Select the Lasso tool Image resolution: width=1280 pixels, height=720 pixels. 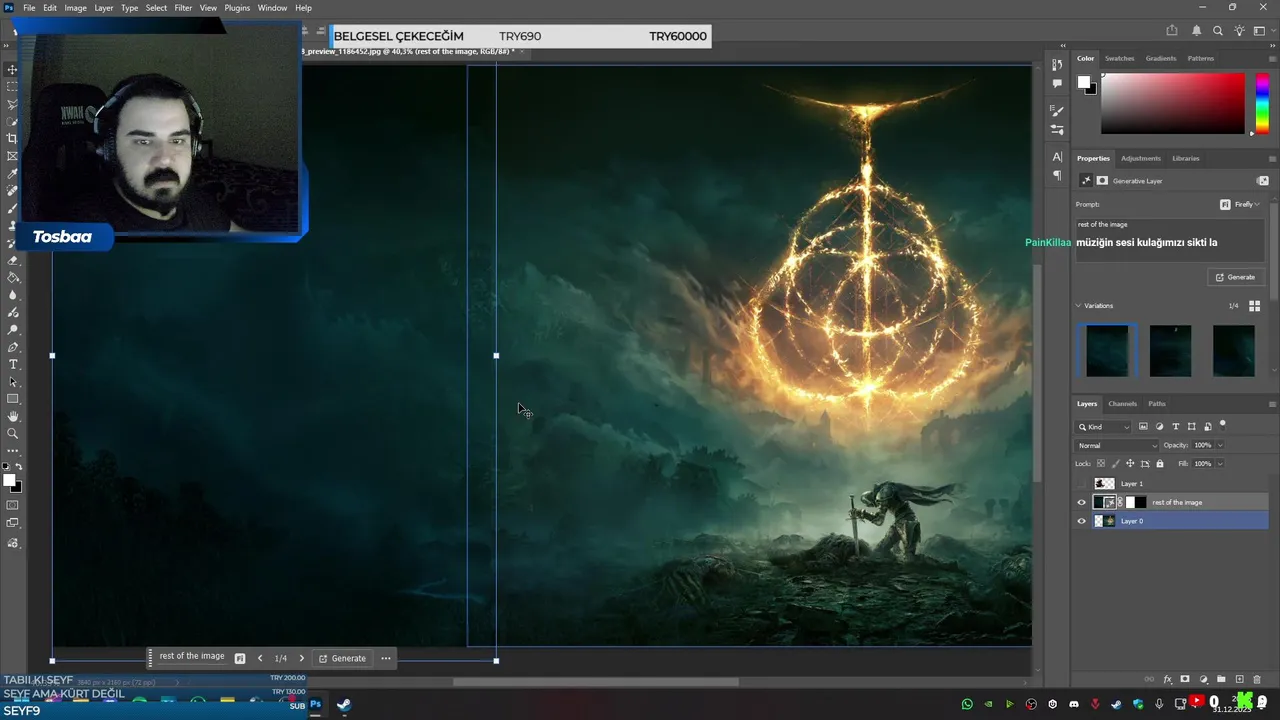[12, 104]
